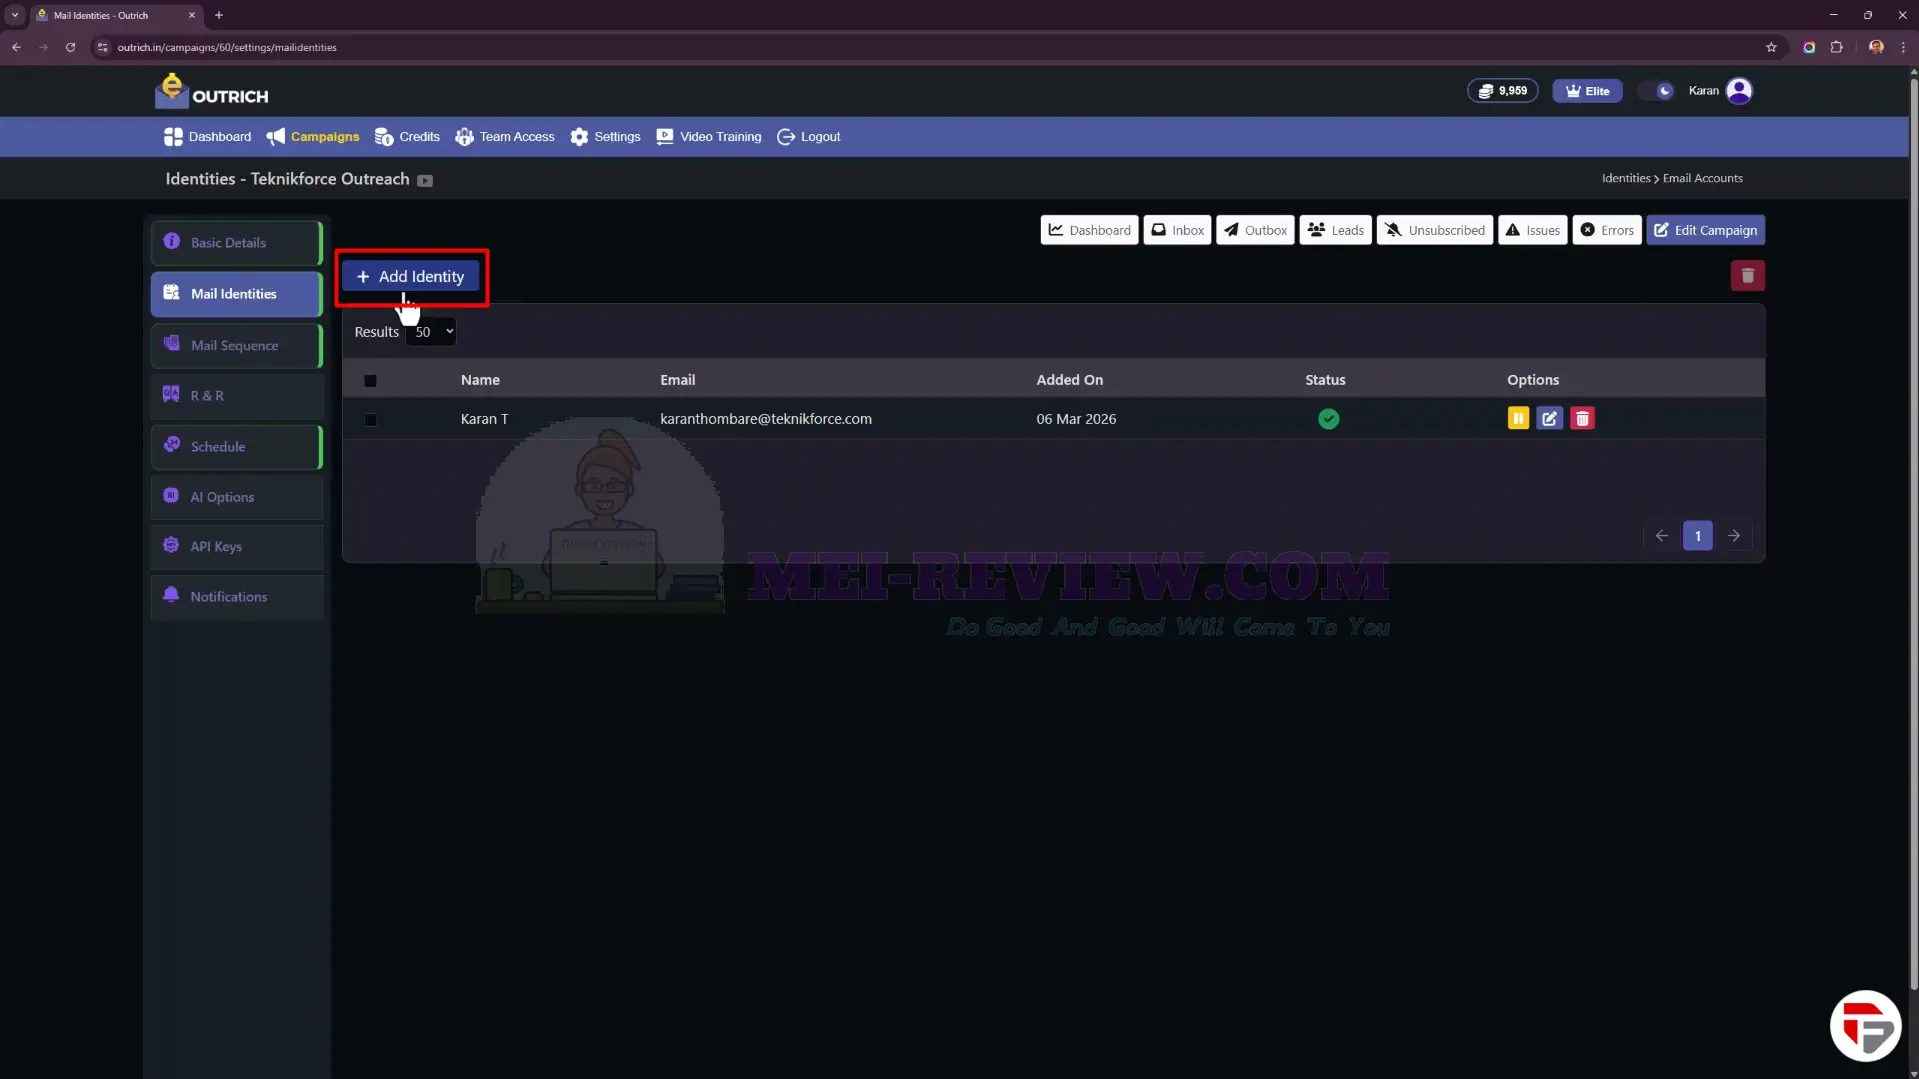
Task: Click the Add Identity button
Action: click(x=411, y=277)
